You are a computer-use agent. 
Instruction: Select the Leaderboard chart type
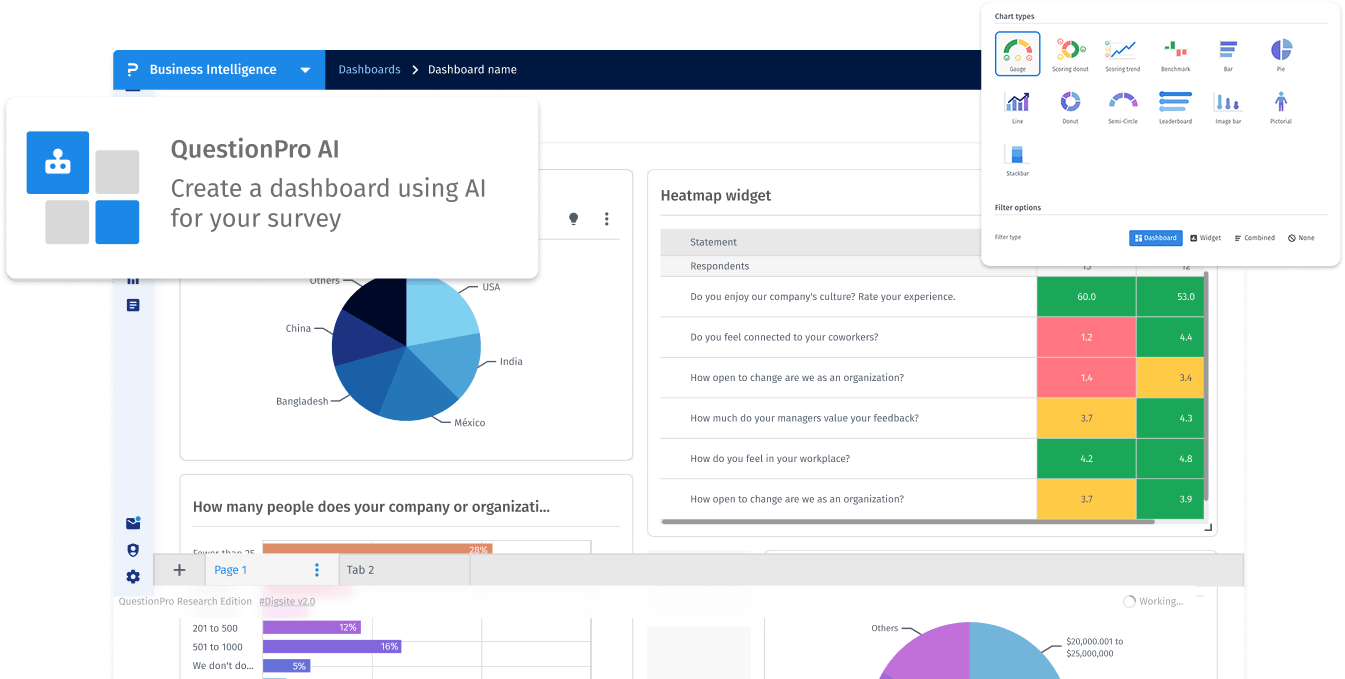1175,105
